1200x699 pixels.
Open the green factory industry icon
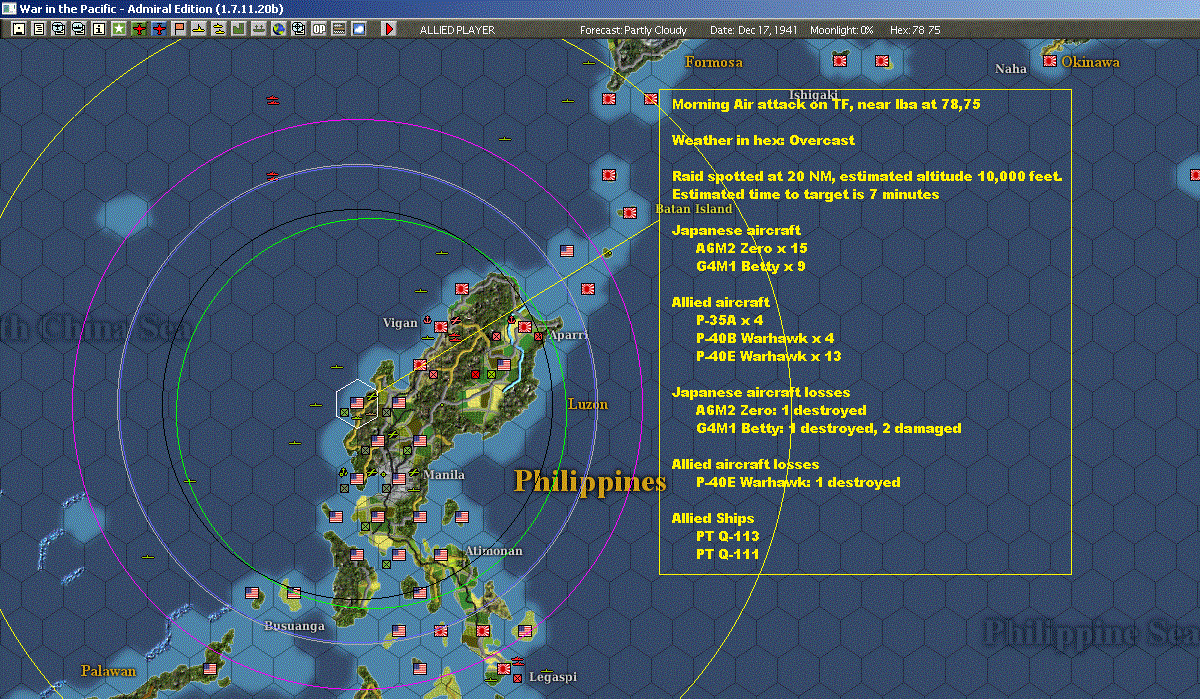239,29
